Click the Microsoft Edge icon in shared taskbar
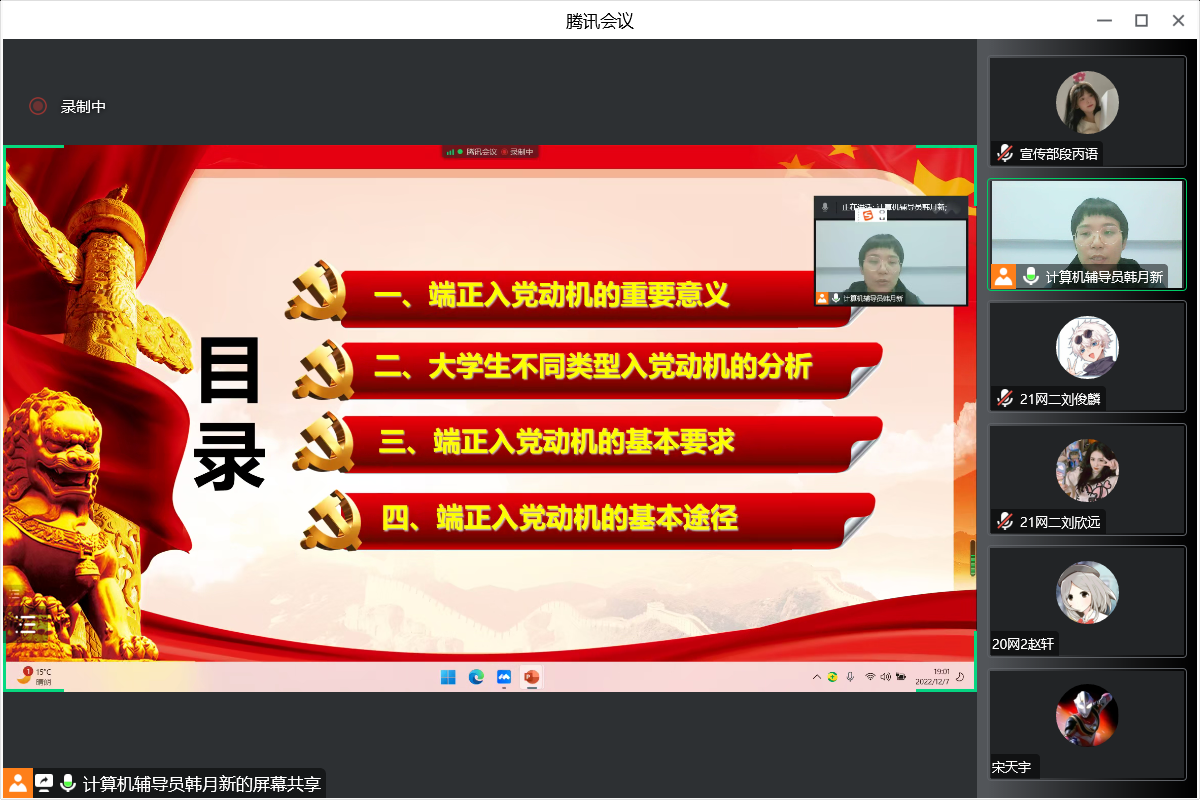The width and height of the screenshot is (1200, 800). point(477,677)
